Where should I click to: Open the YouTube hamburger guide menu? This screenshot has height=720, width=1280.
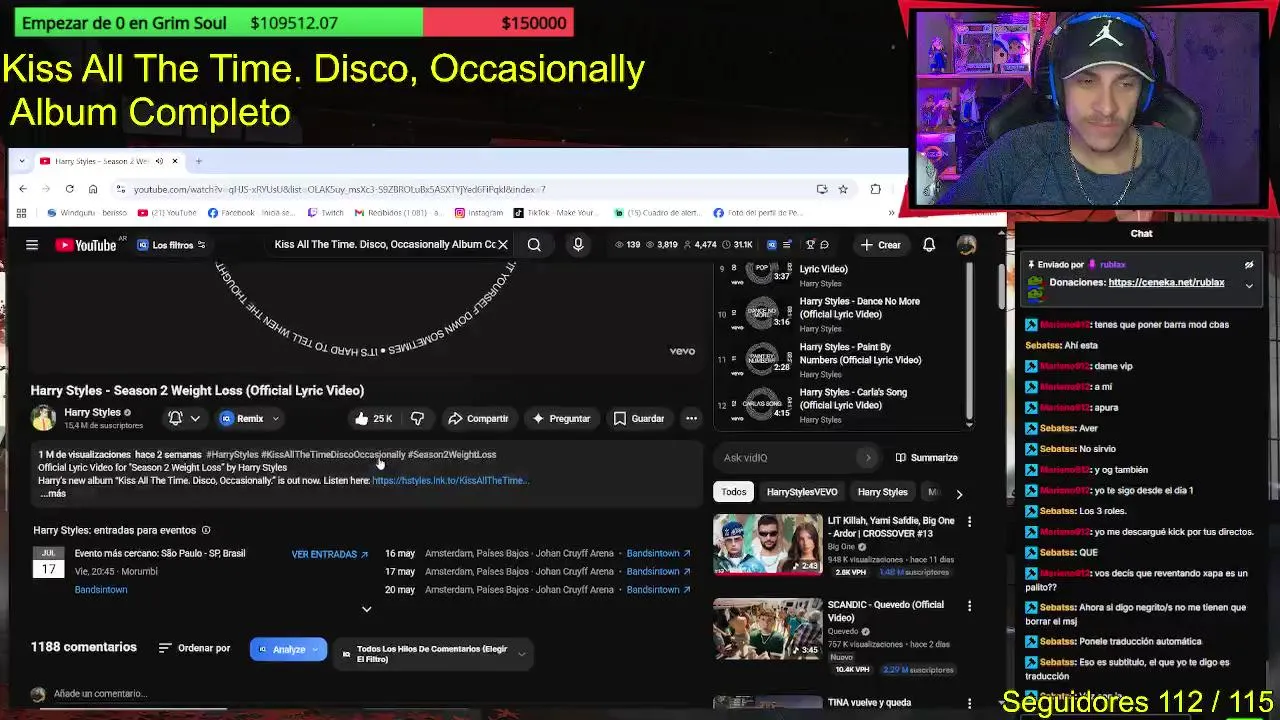point(32,245)
